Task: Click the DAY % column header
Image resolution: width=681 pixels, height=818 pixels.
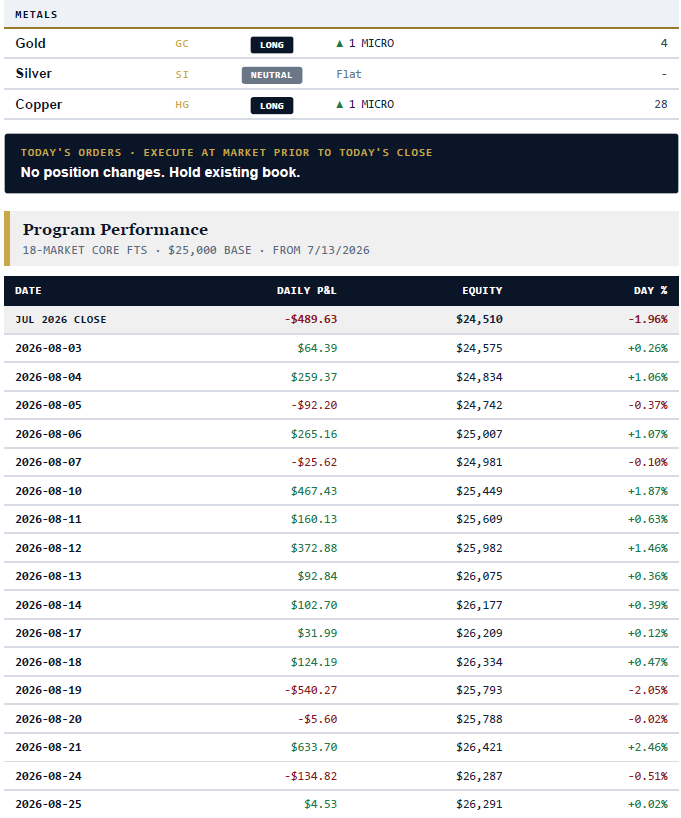Action: (x=650, y=291)
